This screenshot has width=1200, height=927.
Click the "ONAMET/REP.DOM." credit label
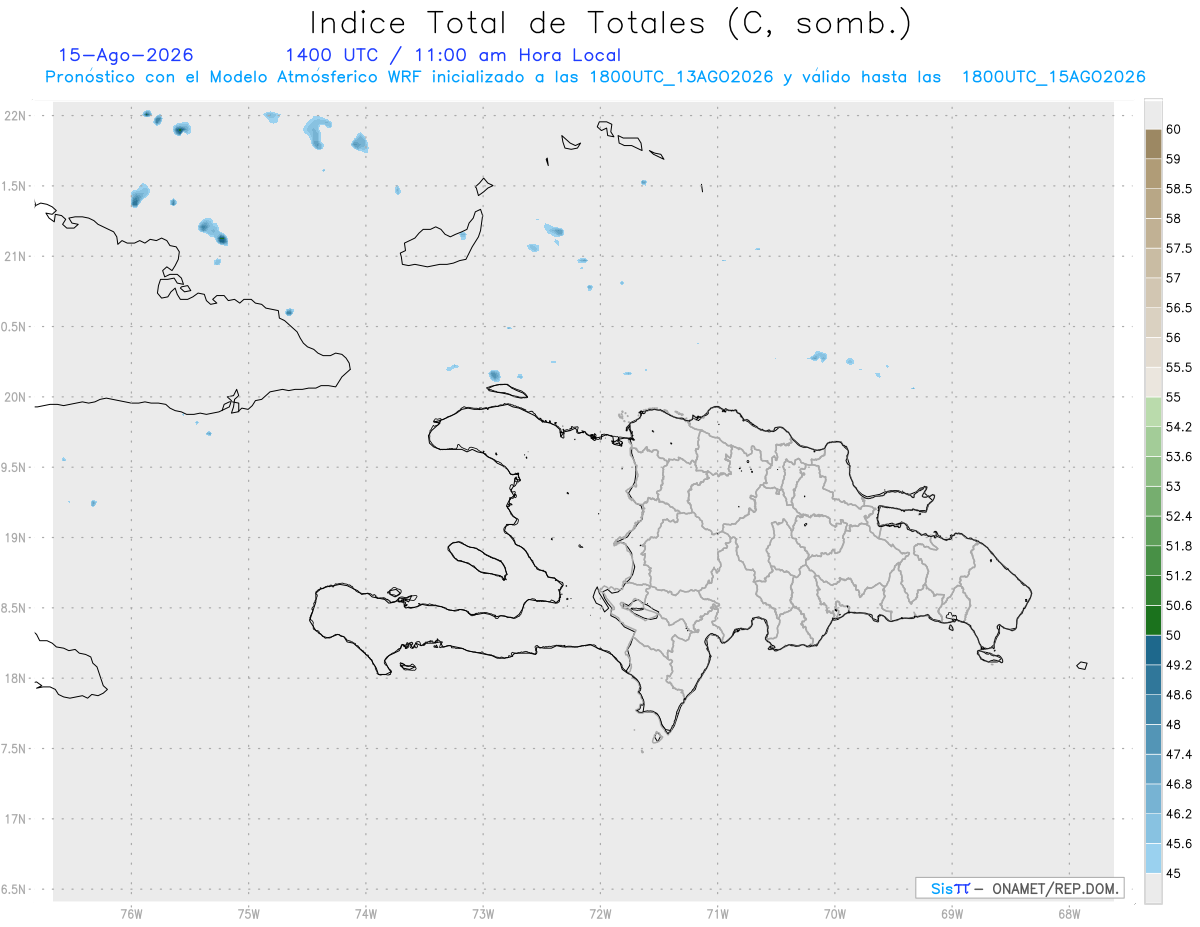coord(1056,888)
